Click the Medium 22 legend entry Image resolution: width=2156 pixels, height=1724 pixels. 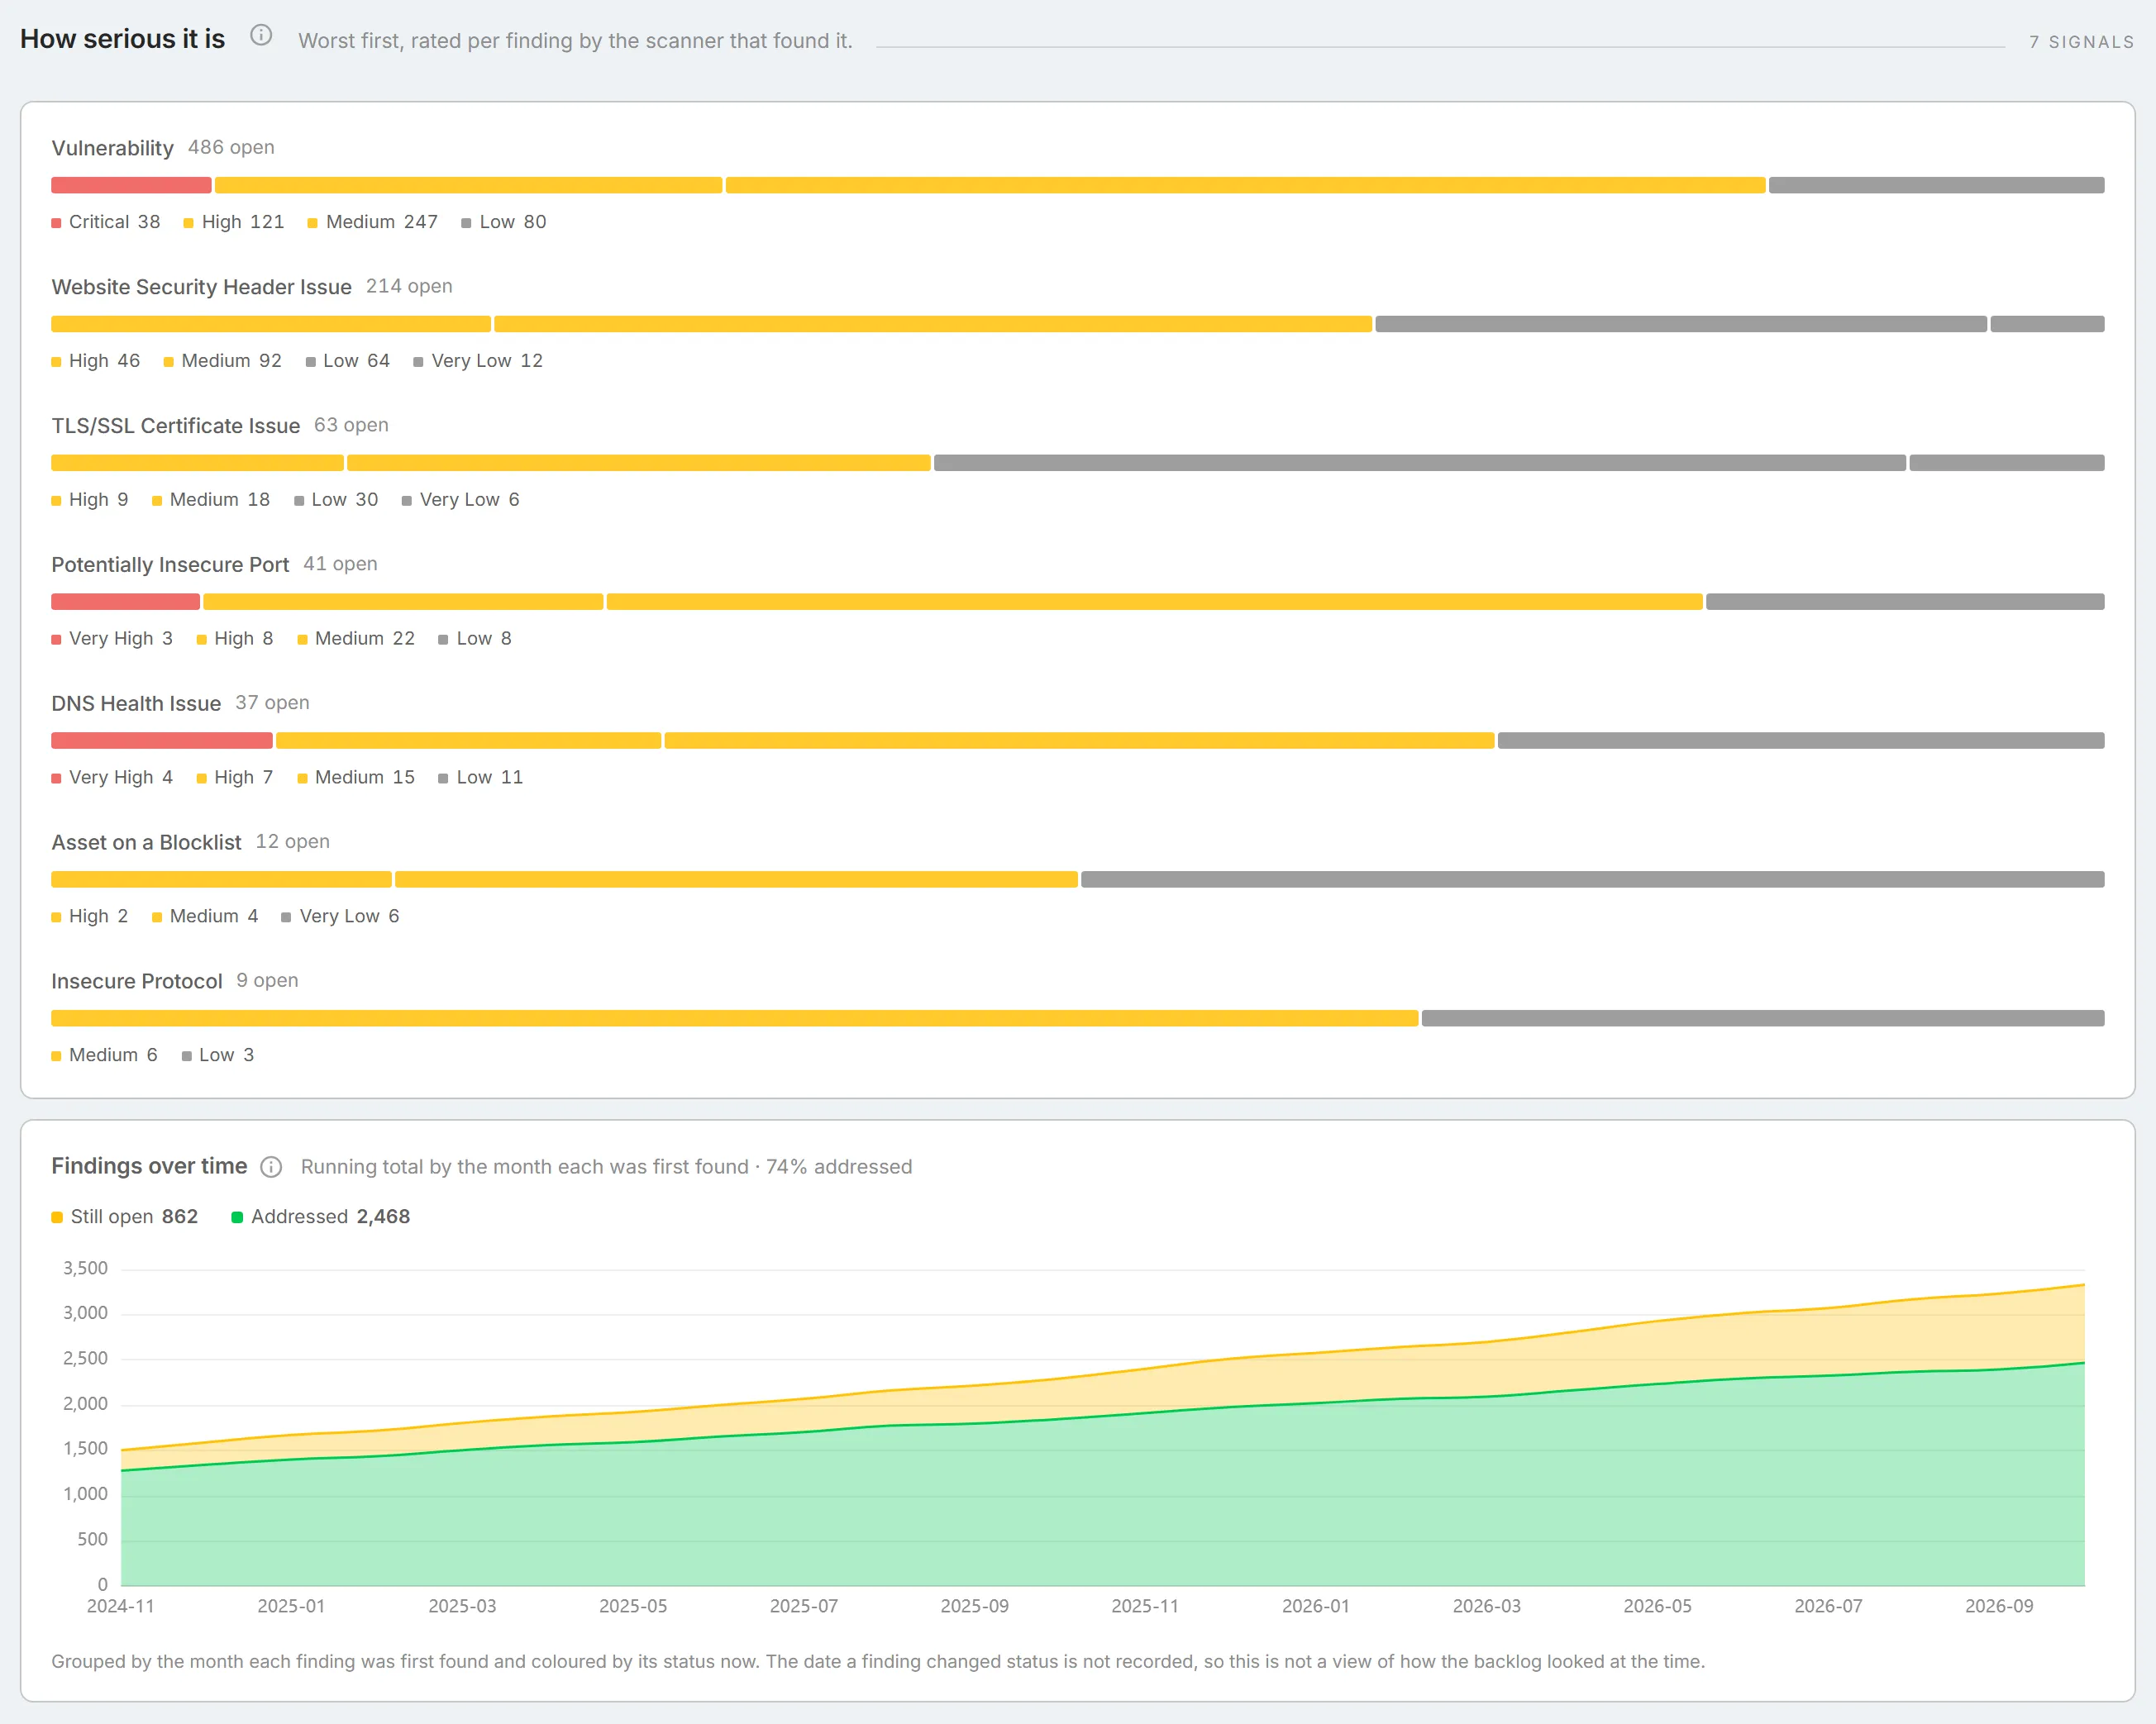click(356, 639)
